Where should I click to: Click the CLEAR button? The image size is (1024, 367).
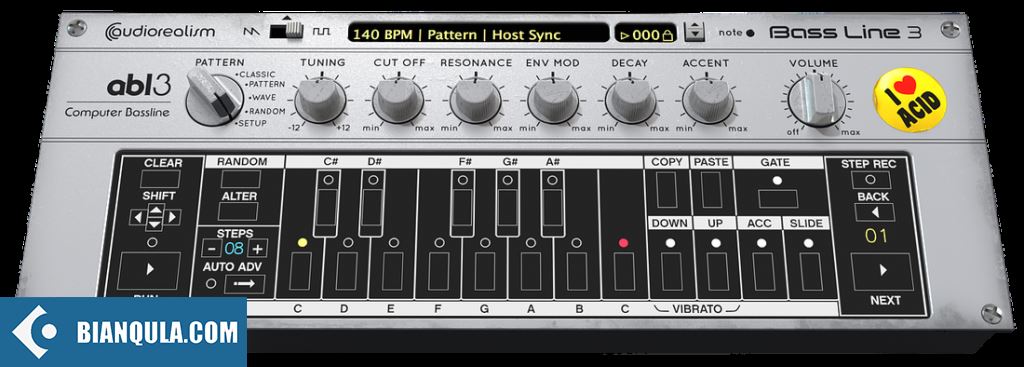pyautogui.click(x=160, y=179)
